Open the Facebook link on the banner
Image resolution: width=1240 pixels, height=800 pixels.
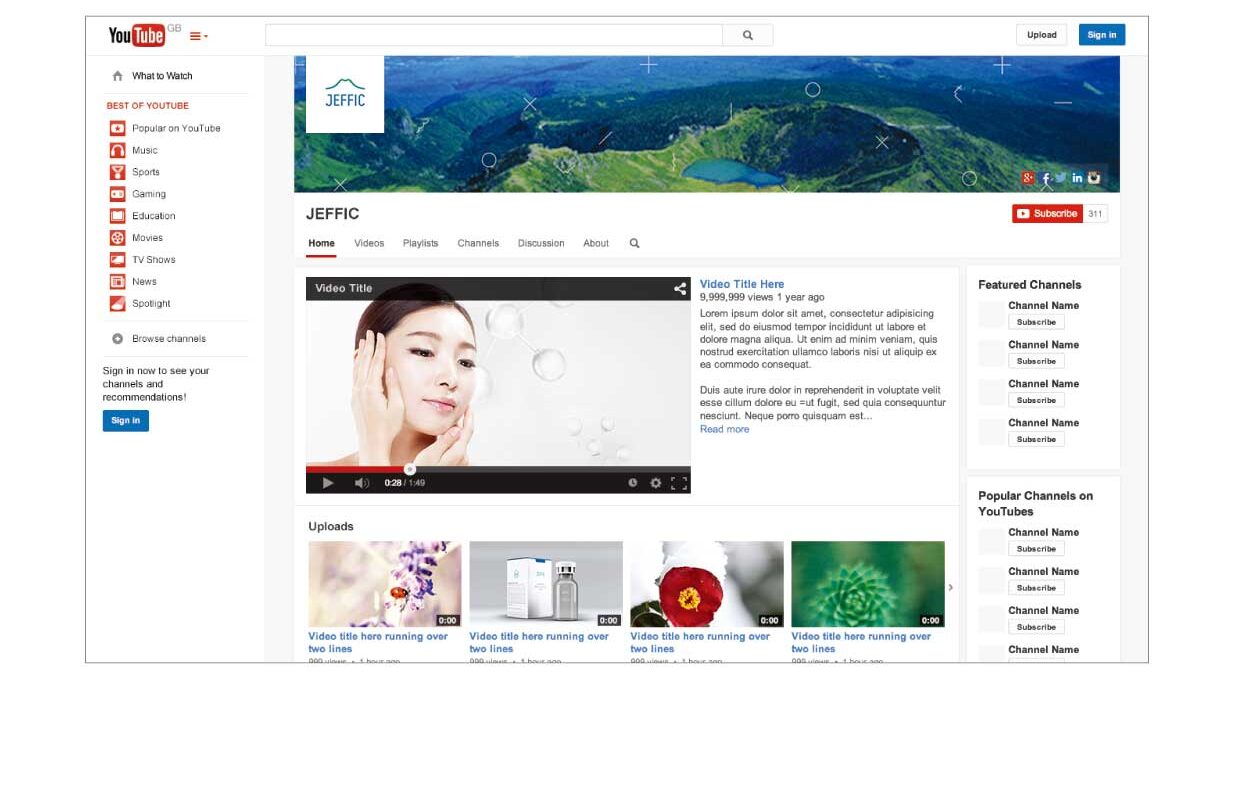pyautogui.click(x=1046, y=178)
